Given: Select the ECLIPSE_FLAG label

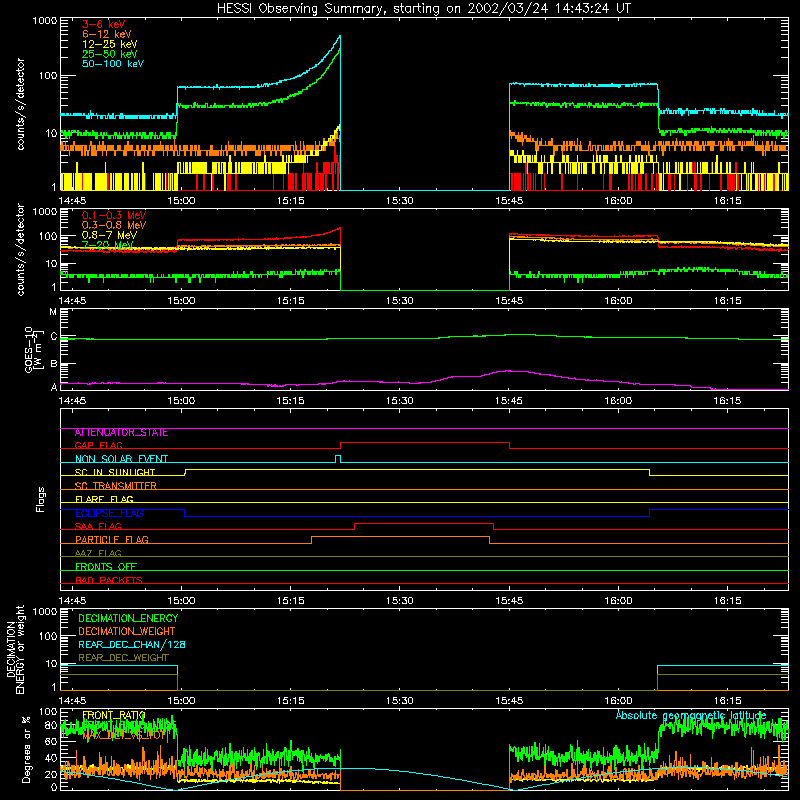Looking at the screenshot, I should click(109, 513).
